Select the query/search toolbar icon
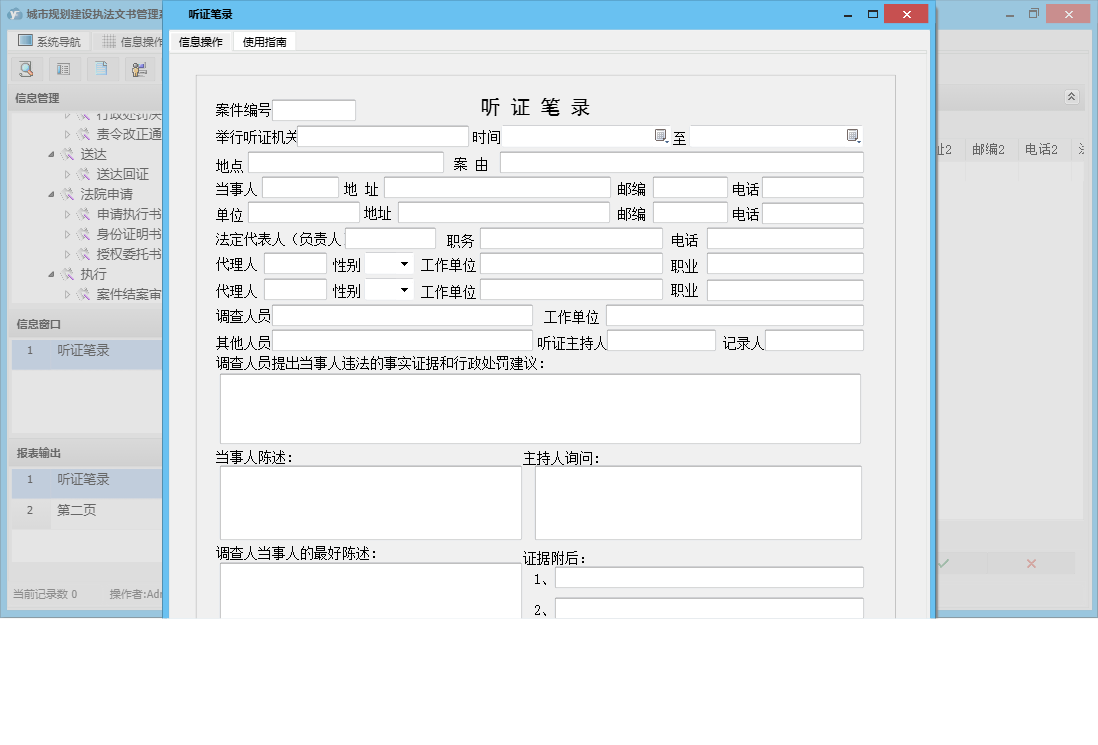1098x745 pixels. (26, 69)
